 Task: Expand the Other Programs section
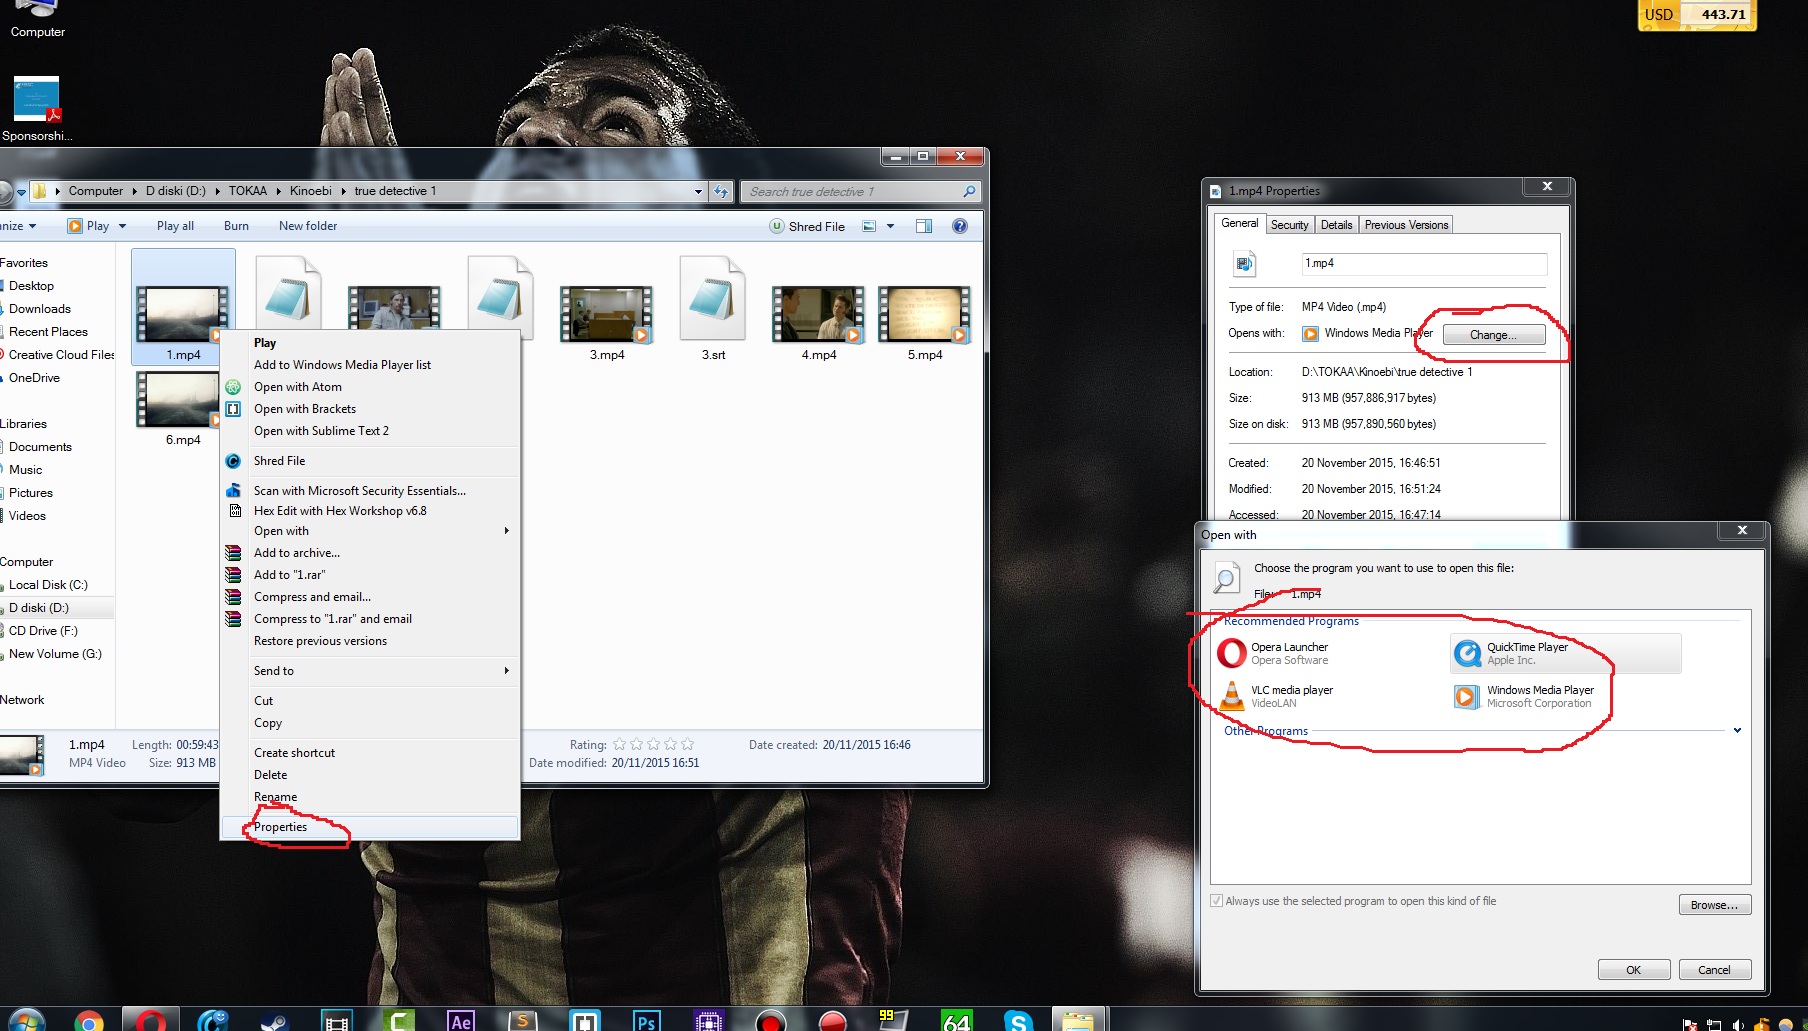click(x=1737, y=731)
